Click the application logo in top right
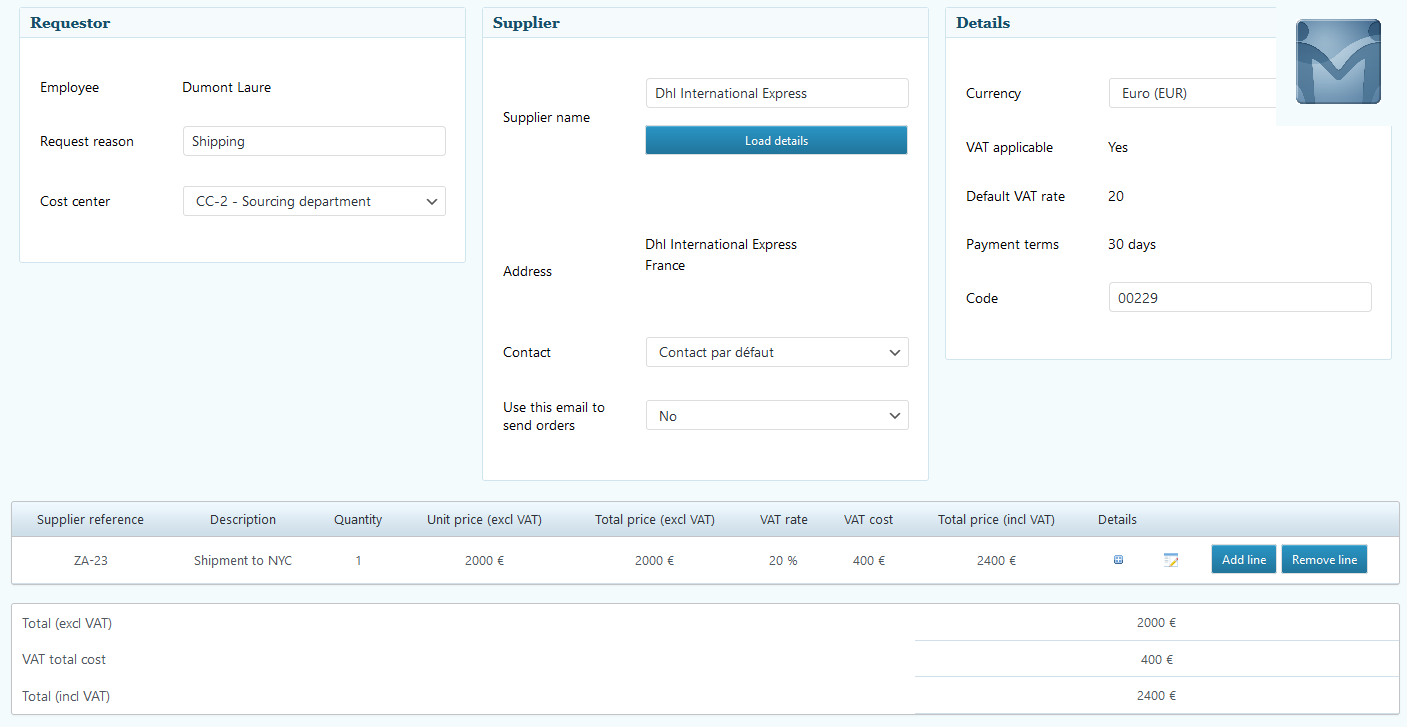Image resolution: width=1407 pixels, height=727 pixels. tap(1337, 62)
